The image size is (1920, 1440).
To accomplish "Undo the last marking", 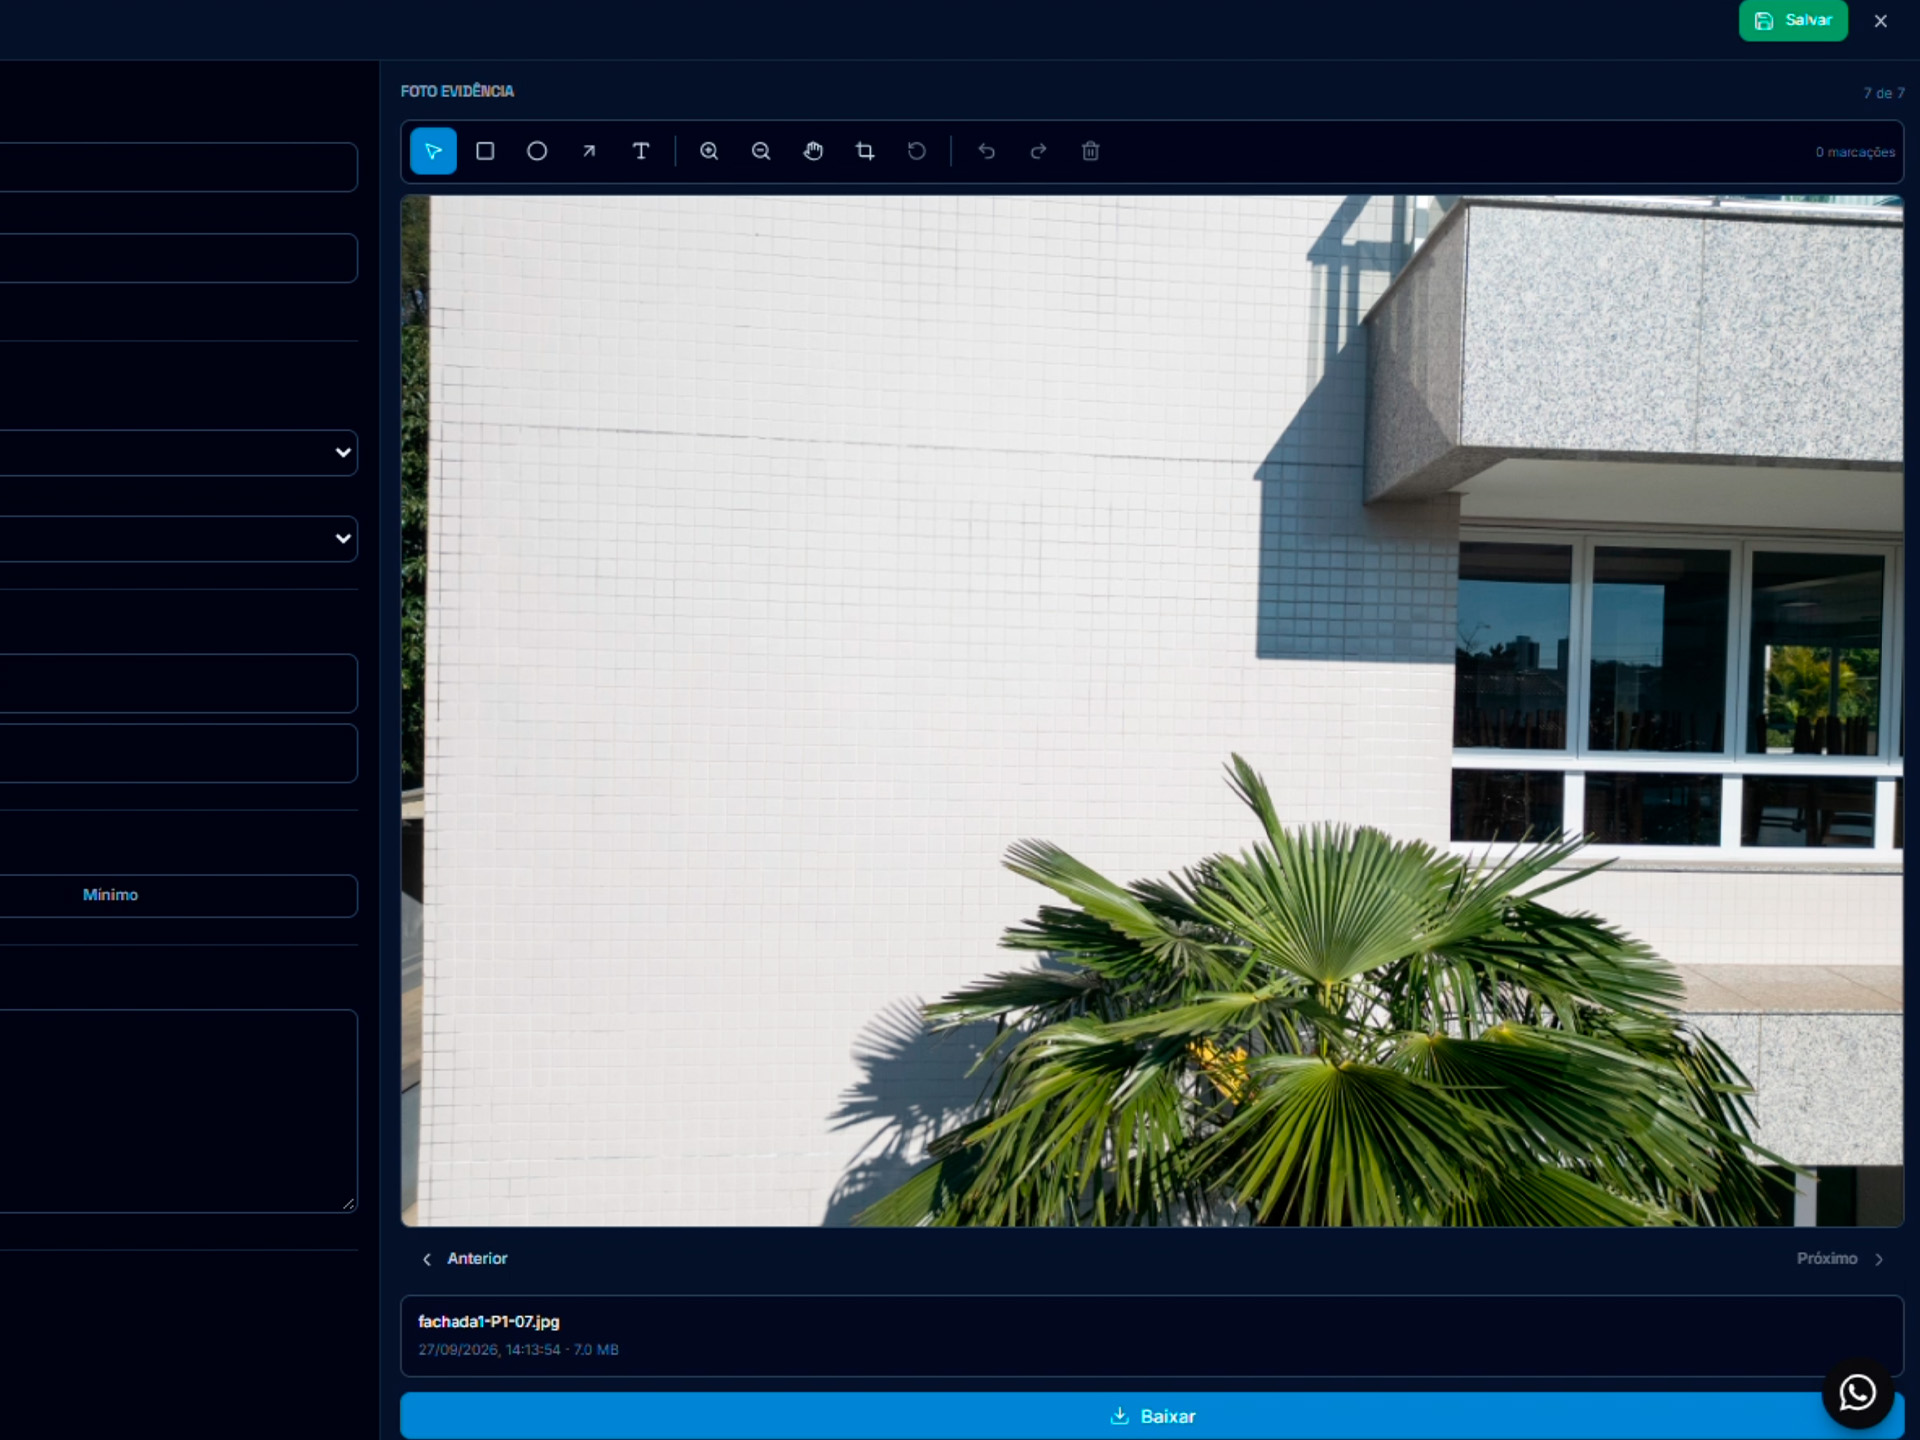I will tap(987, 151).
